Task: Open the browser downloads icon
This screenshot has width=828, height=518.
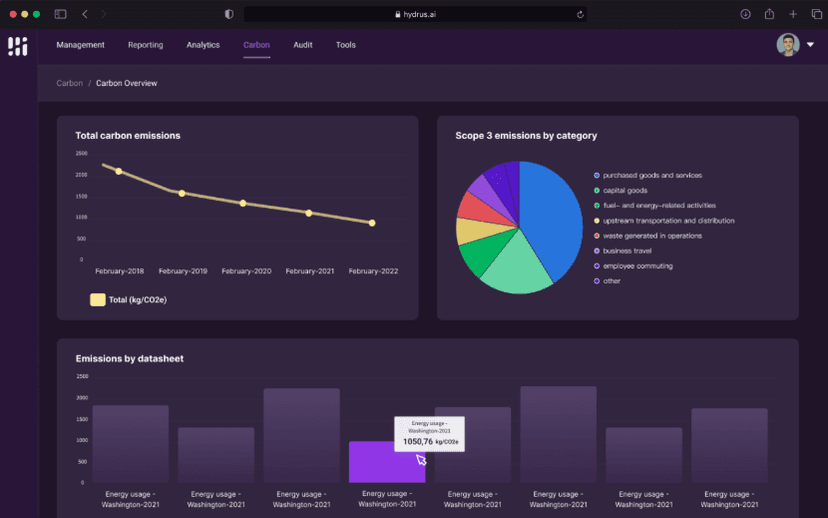Action: click(745, 14)
